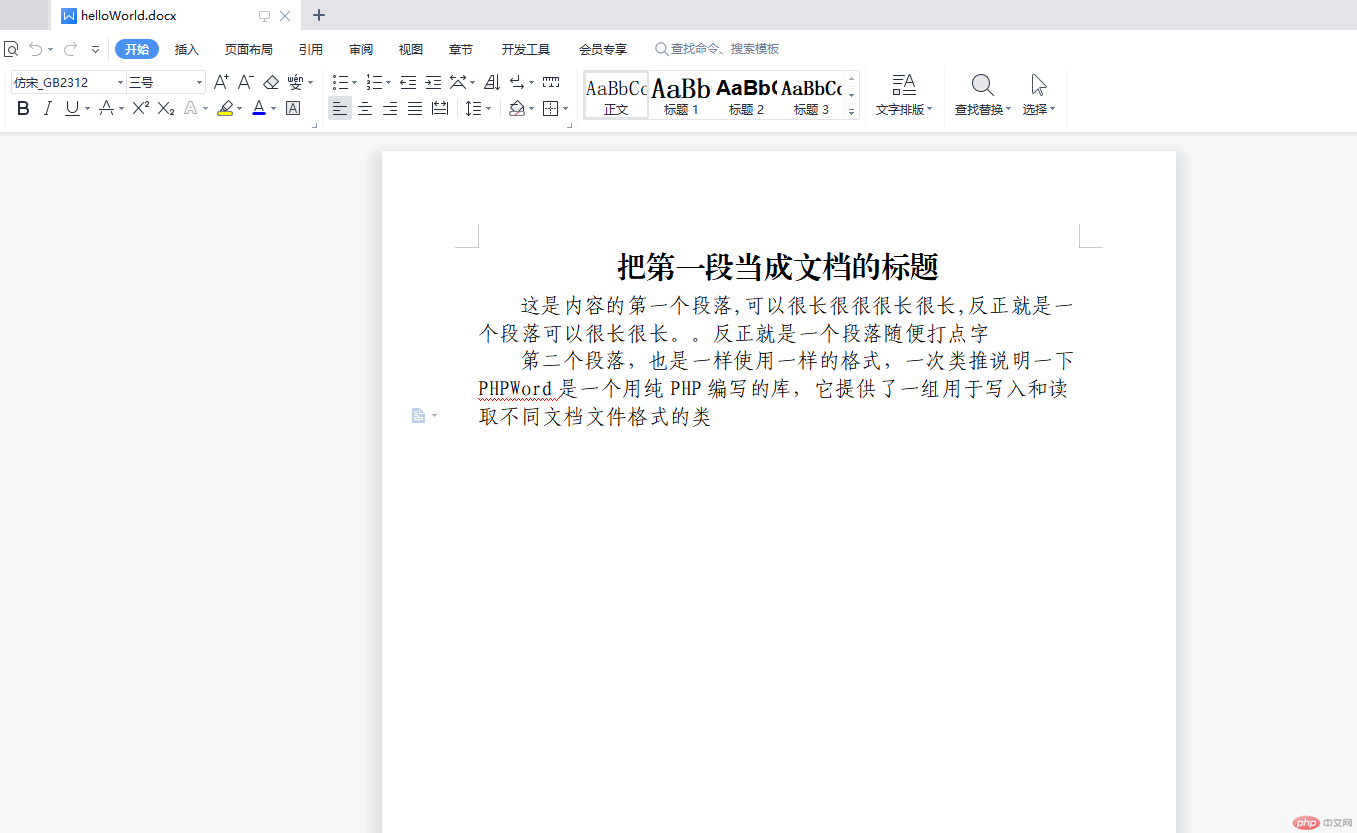Apply distributed alignment
Viewport: 1357px width, 833px height.
tap(440, 108)
